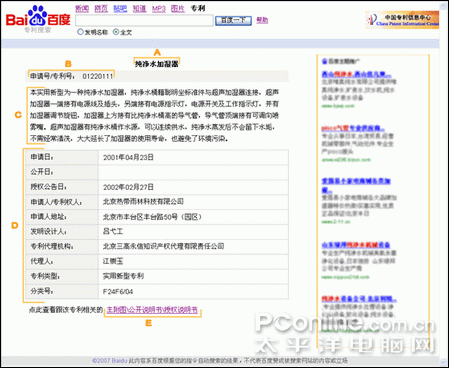Open the 纯净水设备公司 ad link
Viewport: 449px width, 368px height.
click(359, 298)
